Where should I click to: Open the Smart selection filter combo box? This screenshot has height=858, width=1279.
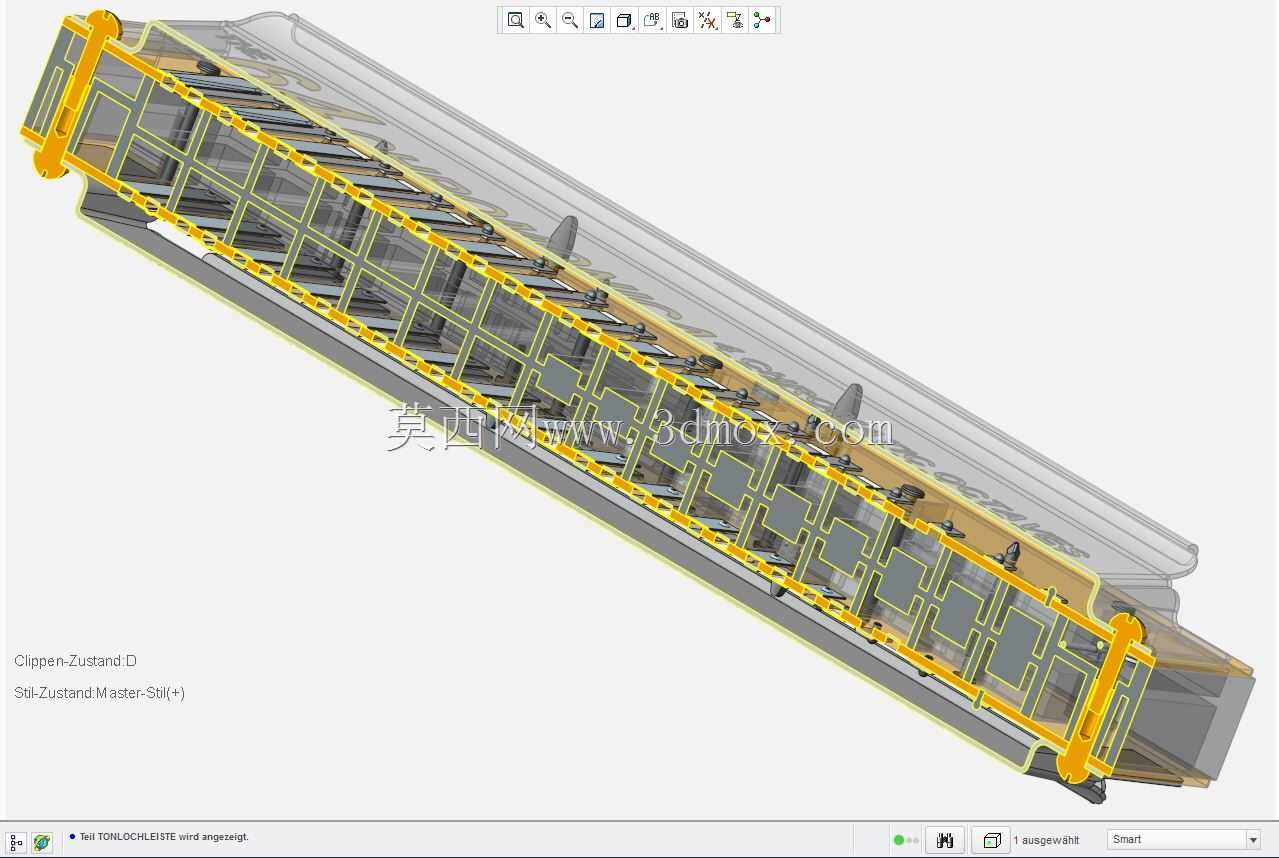pos(1183,839)
